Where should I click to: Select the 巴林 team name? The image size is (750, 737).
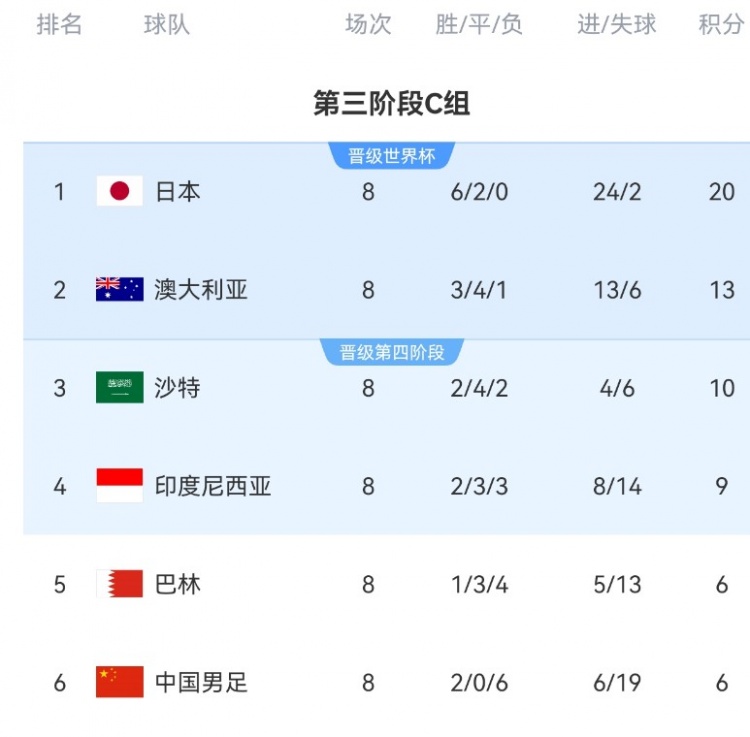click(x=177, y=584)
